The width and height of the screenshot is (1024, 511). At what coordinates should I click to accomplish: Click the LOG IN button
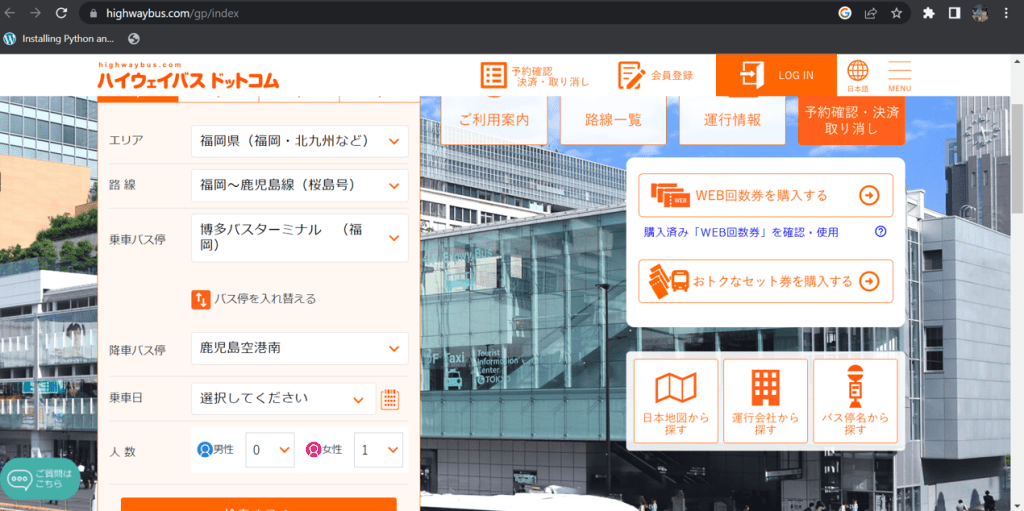point(777,75)
